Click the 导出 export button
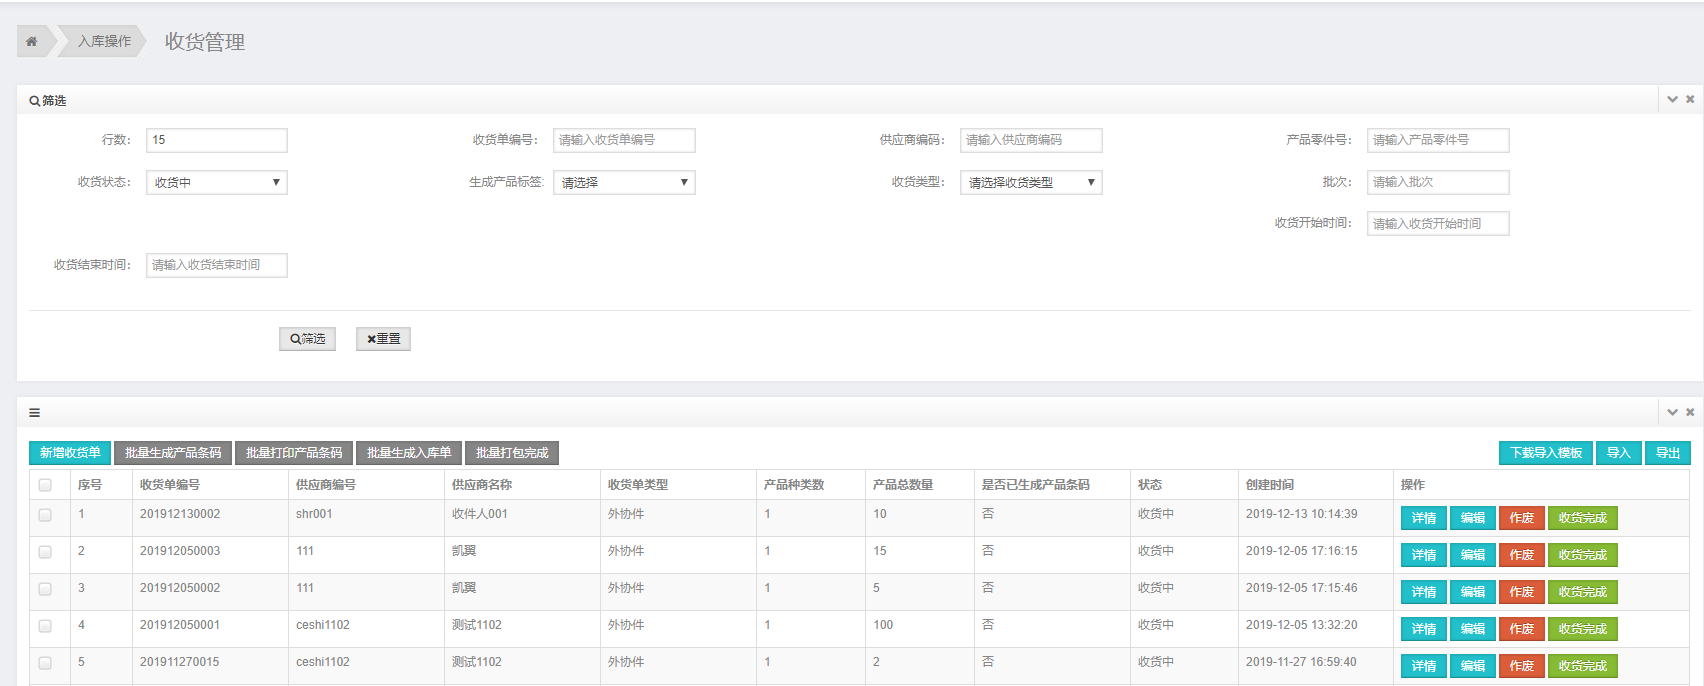Viewport: 1704px width, 686px height. click(x=1667, y=453)
